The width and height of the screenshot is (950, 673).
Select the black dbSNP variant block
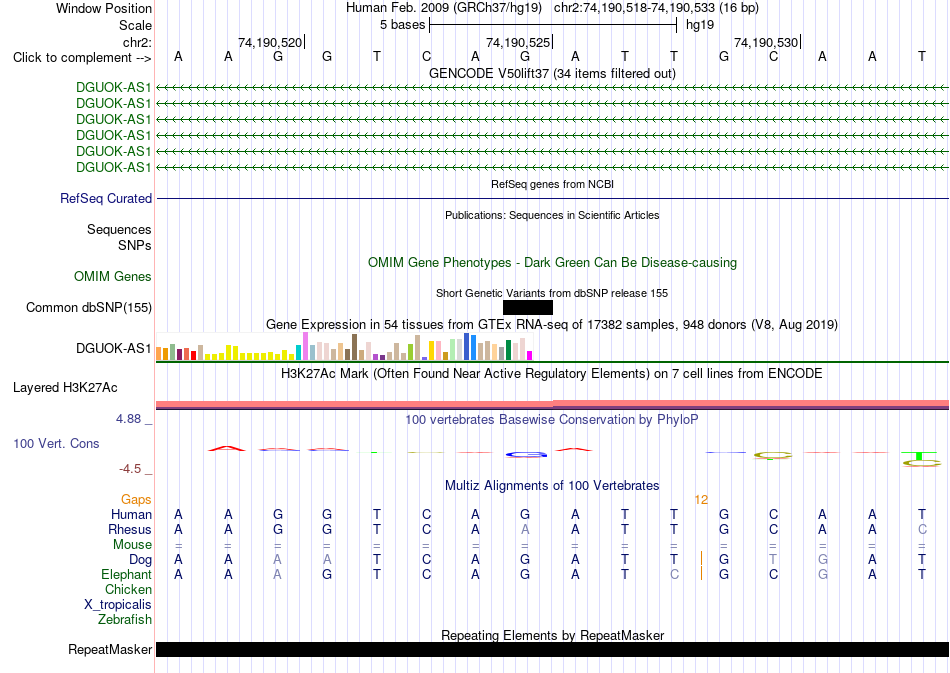[x=528, y=308]
